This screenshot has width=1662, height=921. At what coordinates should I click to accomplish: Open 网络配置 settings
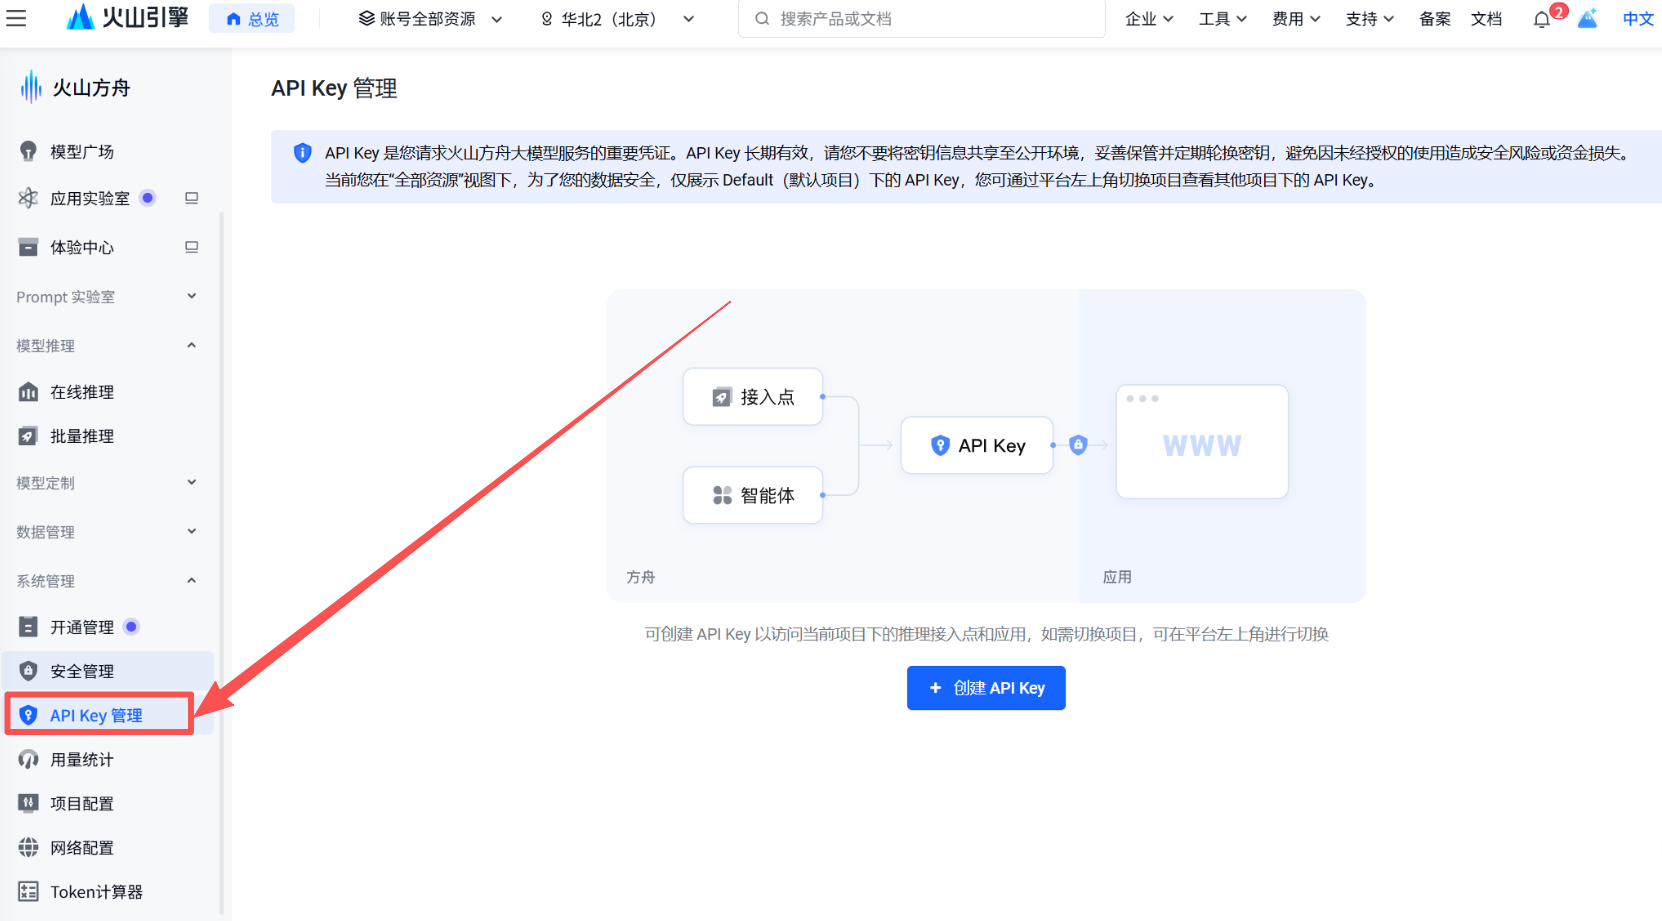click(x=82, y=846)
